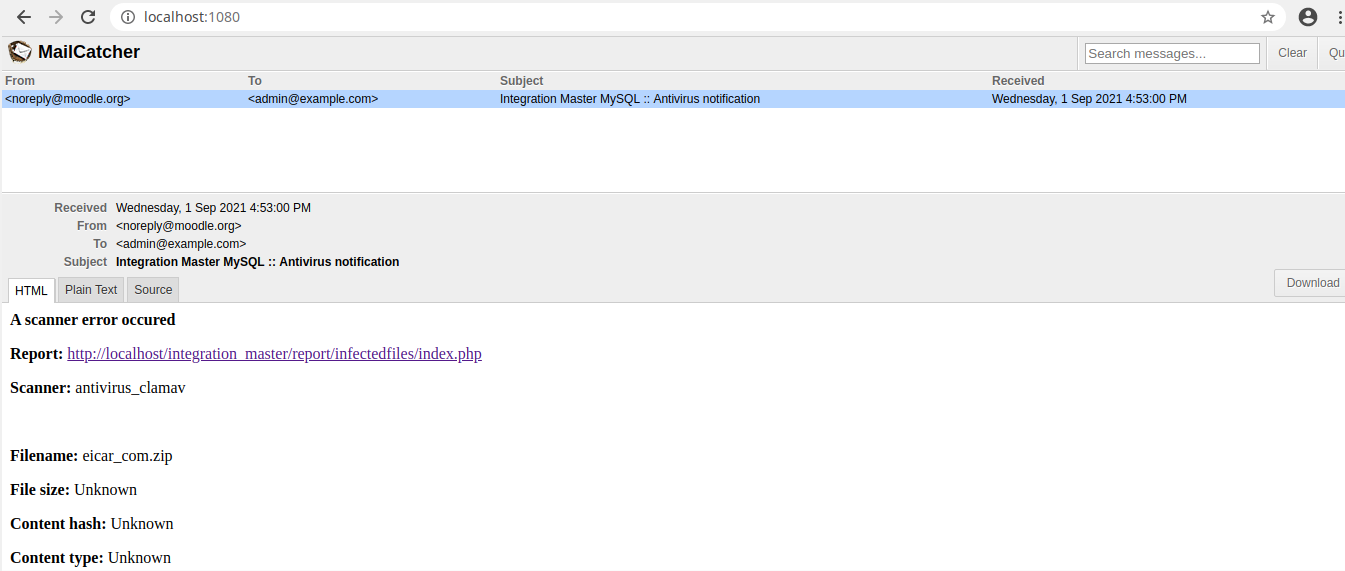Click the File size Unknown line
This screenshot has width=1345, height=571.
[73, 490]
